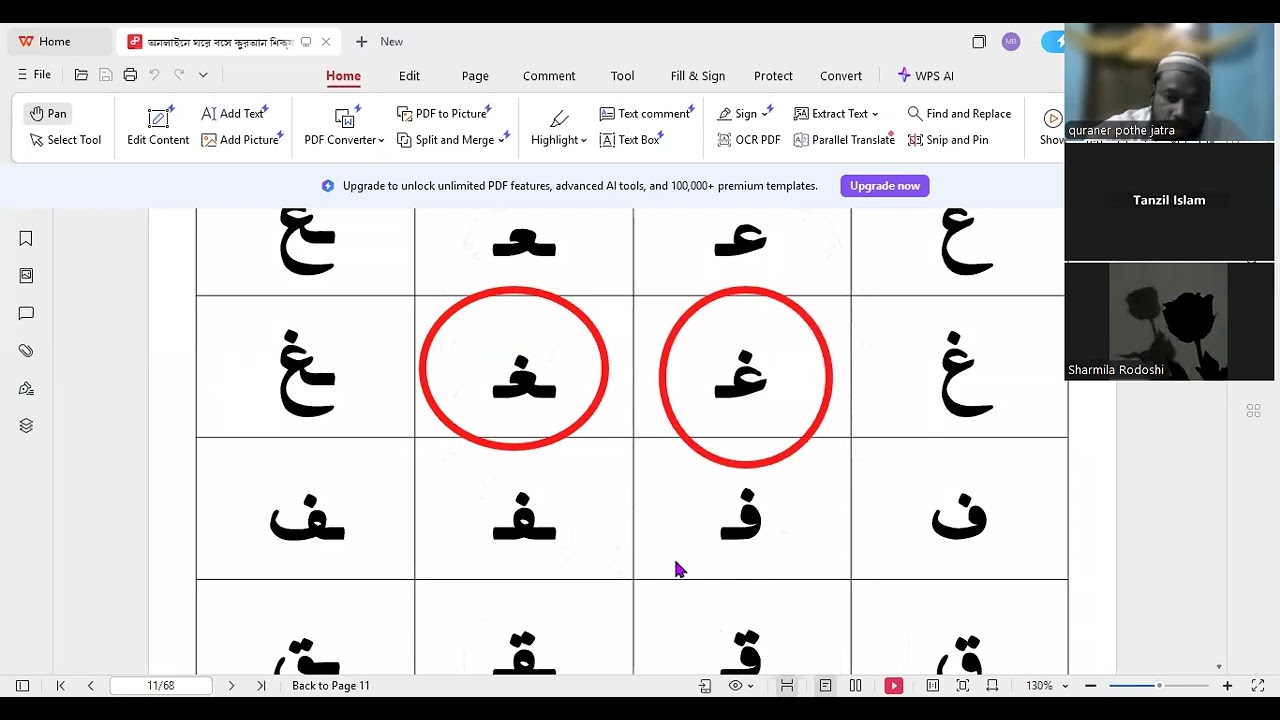1280x720 pixels.
Task: Click the WPS AI button
Action: 925,76
